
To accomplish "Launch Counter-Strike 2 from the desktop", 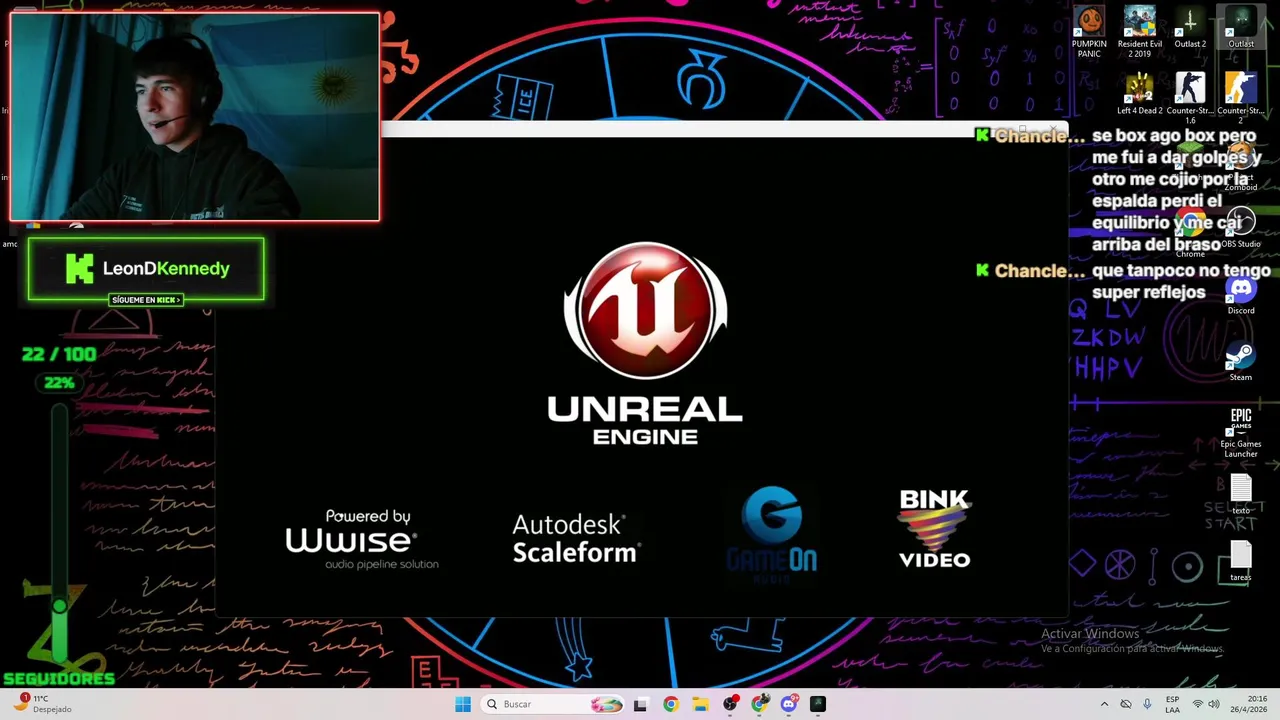I will [1241, 98].
